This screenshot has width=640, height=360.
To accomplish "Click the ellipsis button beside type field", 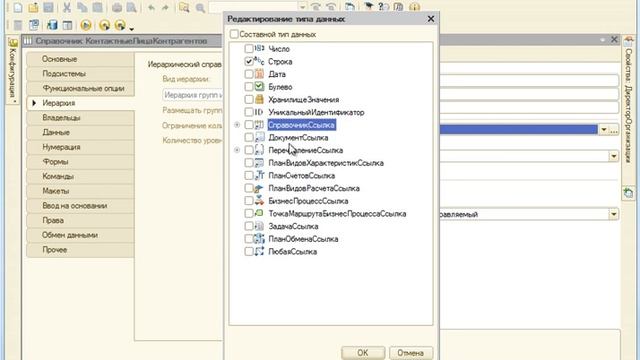I will [614, 130].
